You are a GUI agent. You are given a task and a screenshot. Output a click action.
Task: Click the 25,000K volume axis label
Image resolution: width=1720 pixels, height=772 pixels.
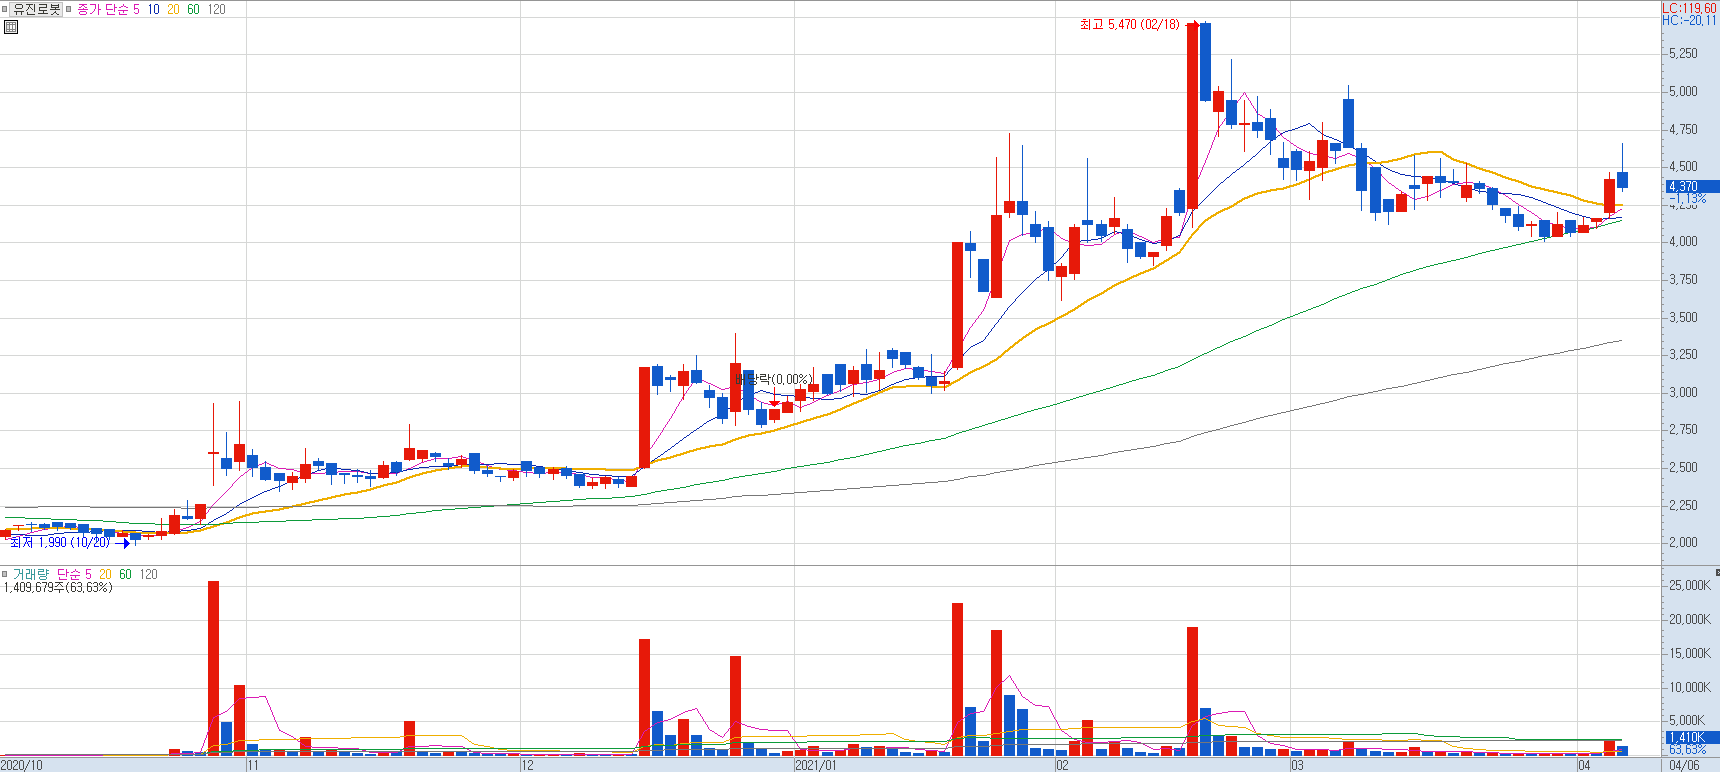(x=1689, y=585)
